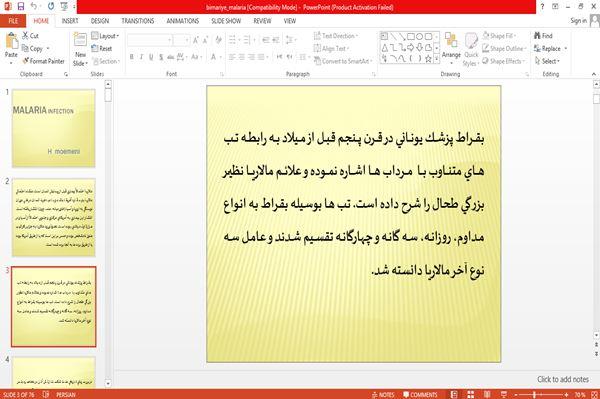Click the PowerPoint Help question mark
The width and height of the screenshot is (600, 399).
pyautogui.click(x=542, y=7)
